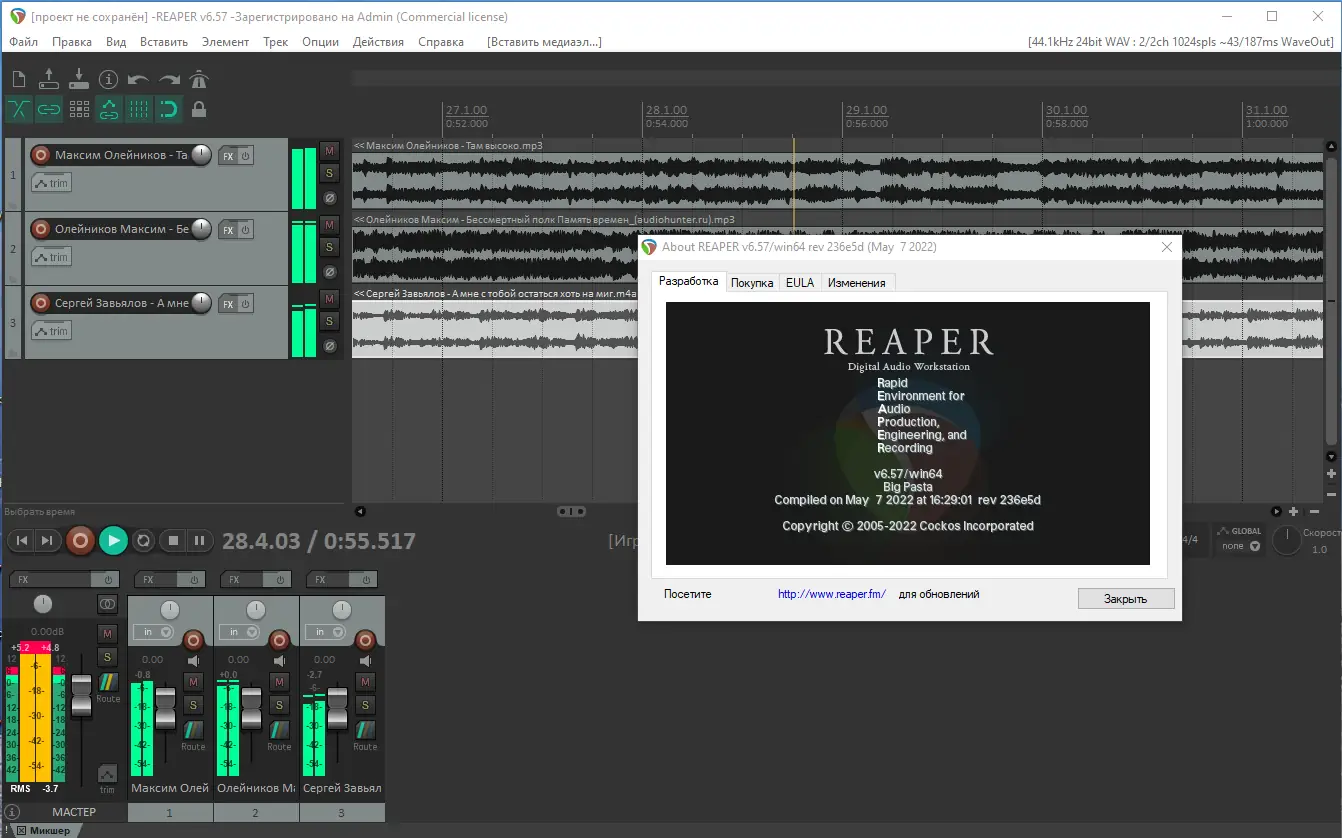This screenshot has width=1342, height=838.
Task: Arm track 3 Сергей Завьялов for recording
Action: coord(40,303)
